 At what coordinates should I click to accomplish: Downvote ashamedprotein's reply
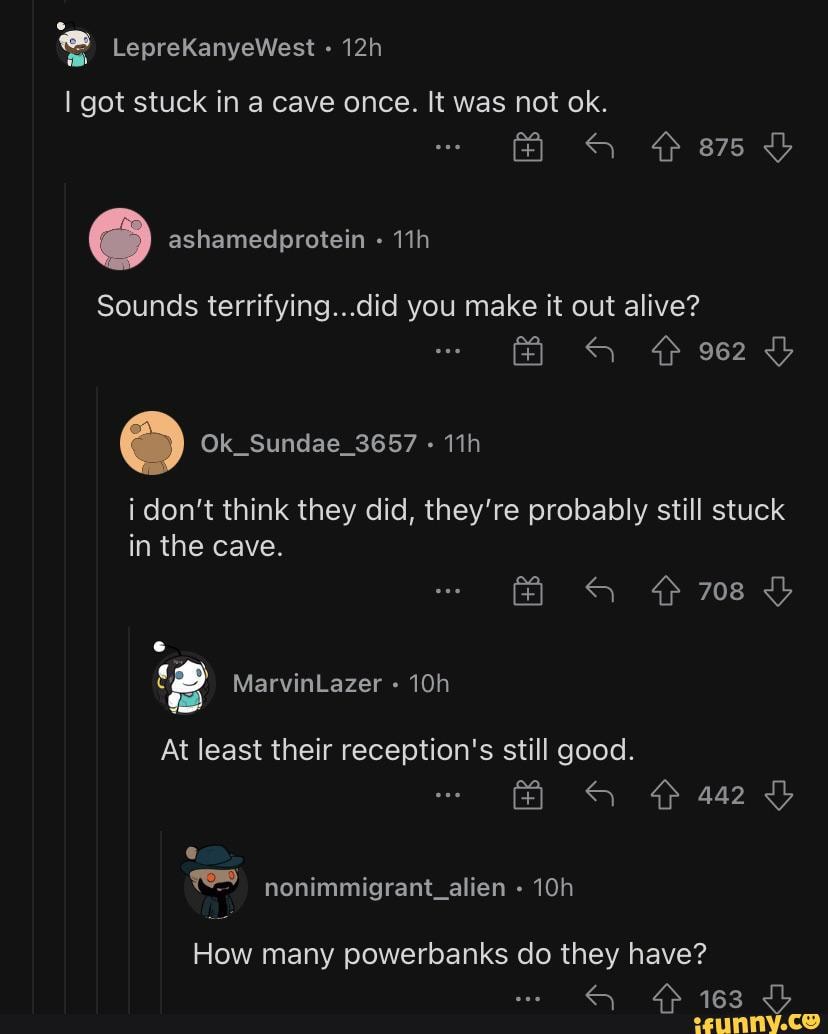click(778, 351)
